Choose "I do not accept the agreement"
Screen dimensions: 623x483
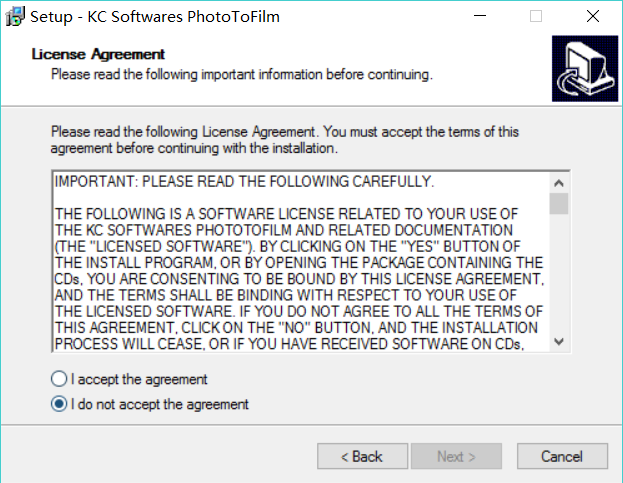(x=60, y=404)
